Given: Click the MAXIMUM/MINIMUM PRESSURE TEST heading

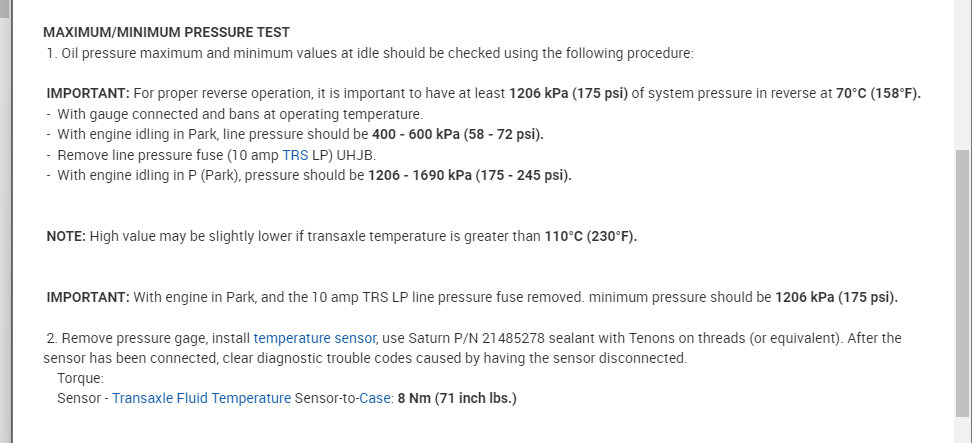Looking at the screenshot, I should point(166,33).
